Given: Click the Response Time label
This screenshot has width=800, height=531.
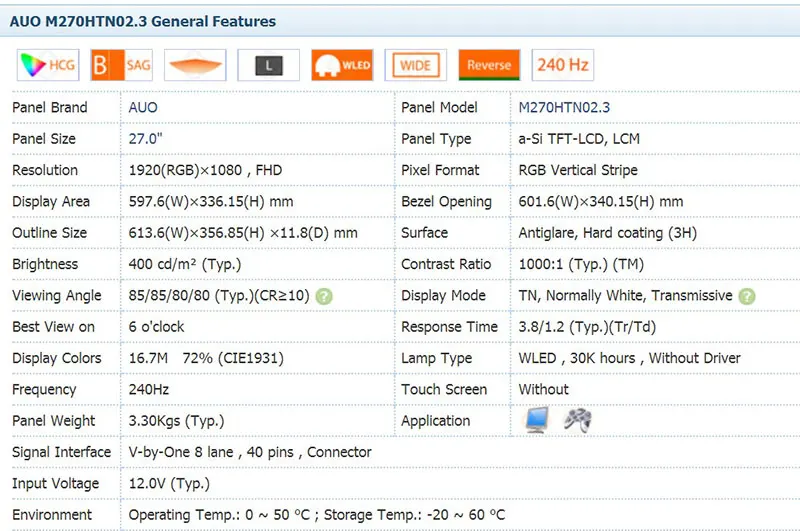Looking at the screenshot, I should 449,327.
